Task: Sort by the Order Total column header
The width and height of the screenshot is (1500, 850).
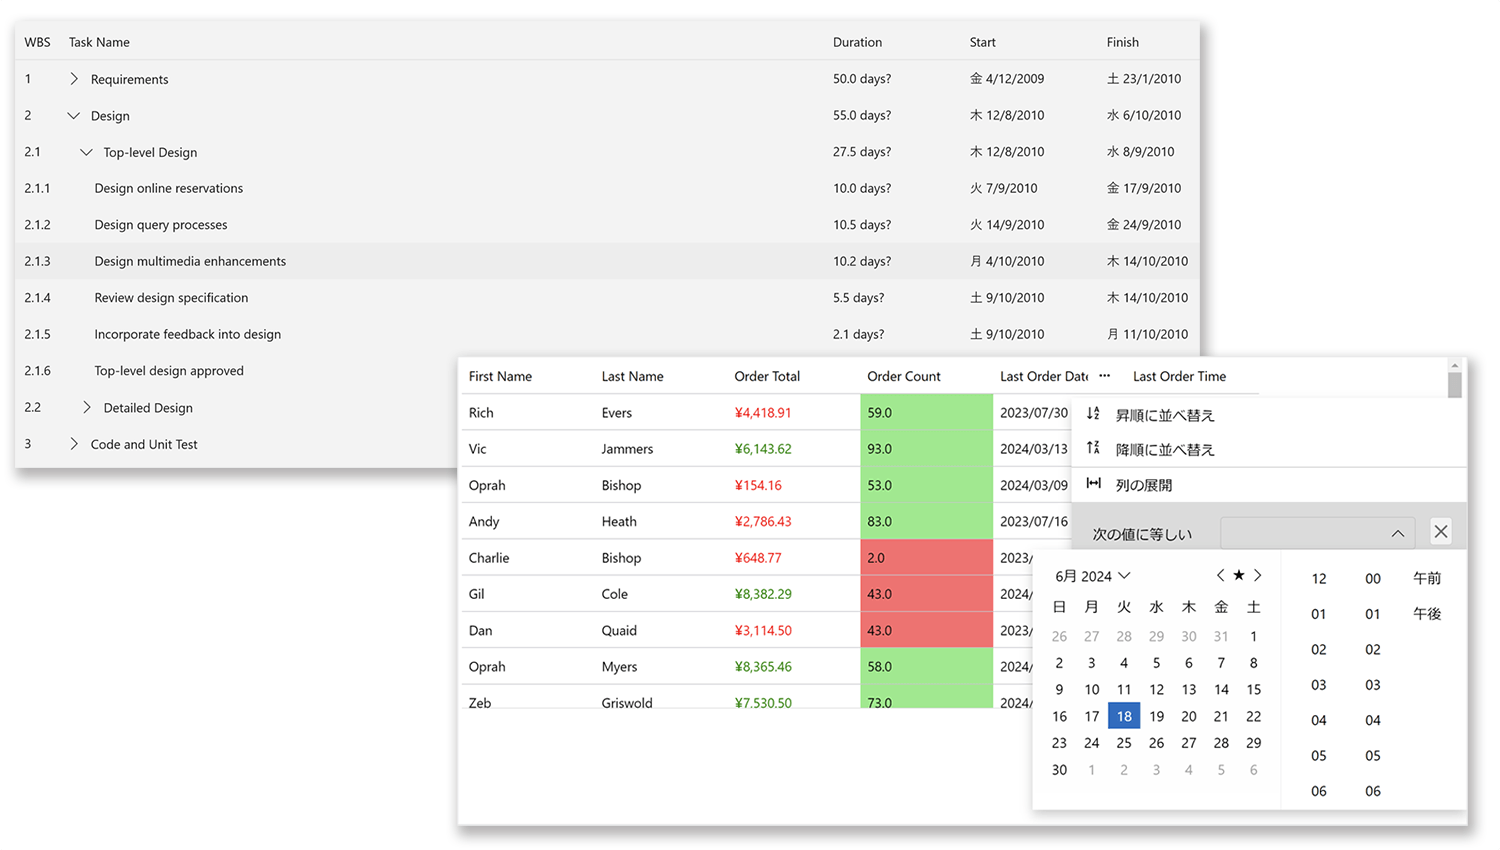Action: [767, 377]
